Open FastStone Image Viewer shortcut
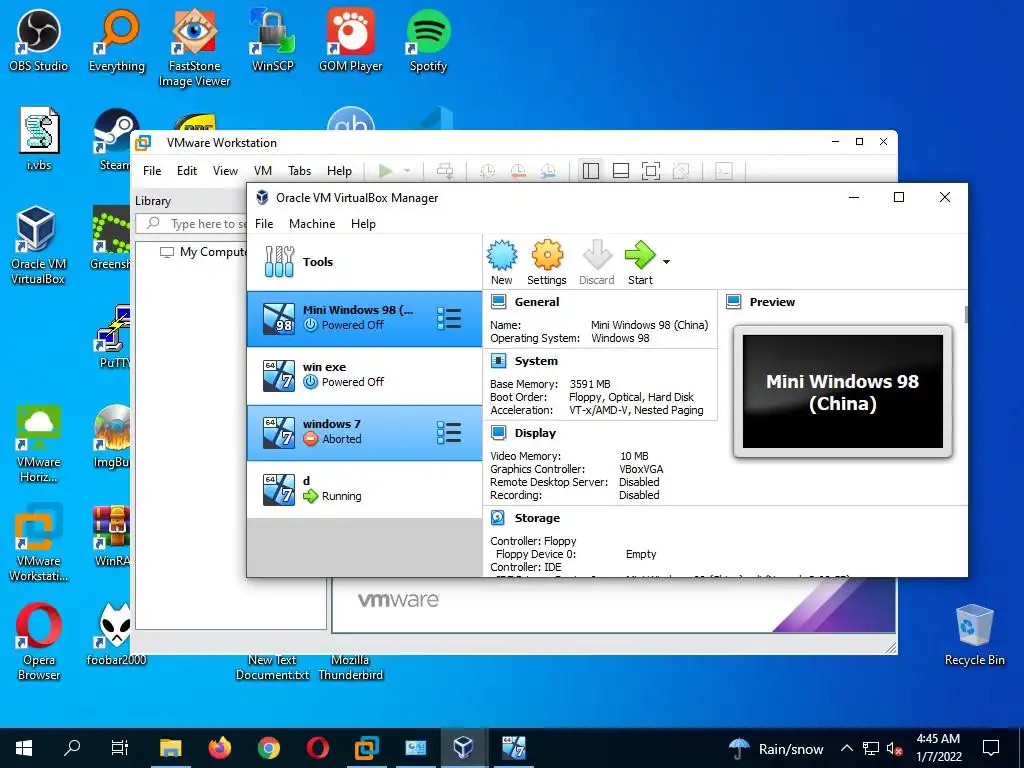The height and width of the screenshot is (768, 1024). tap(195, 48)
